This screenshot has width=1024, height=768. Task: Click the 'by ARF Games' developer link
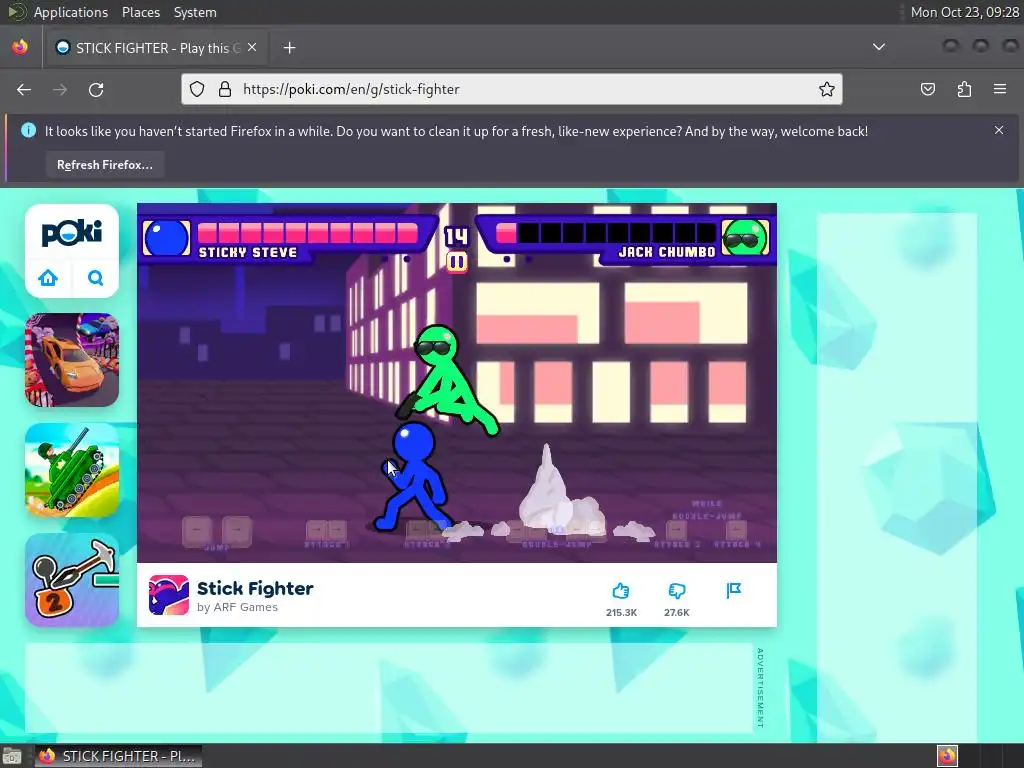pos(238,607)
